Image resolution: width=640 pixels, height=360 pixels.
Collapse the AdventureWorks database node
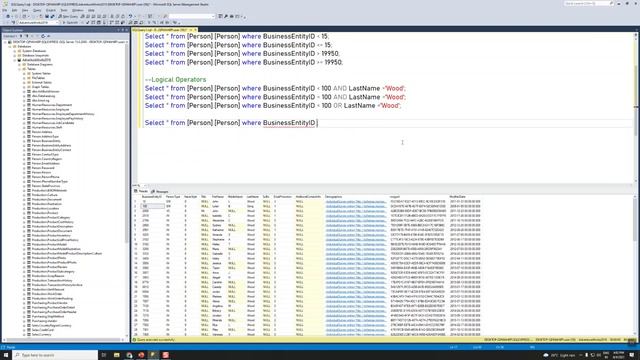pos(15,60)
